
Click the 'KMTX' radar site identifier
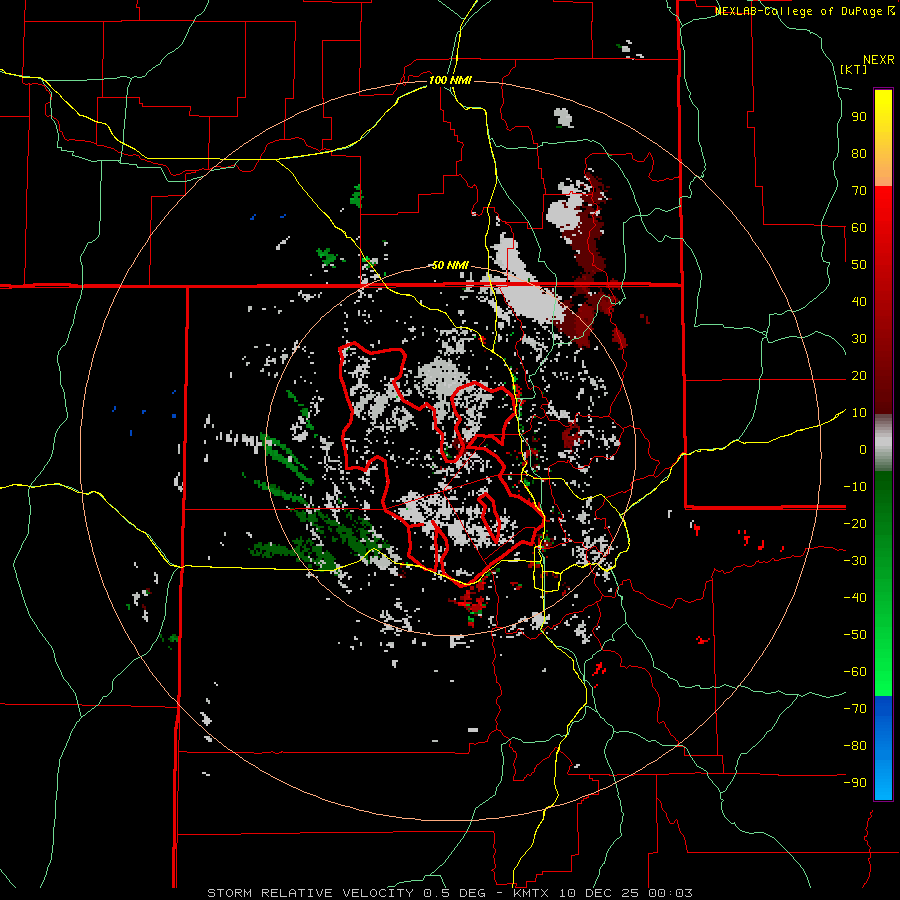coord(530,893)
